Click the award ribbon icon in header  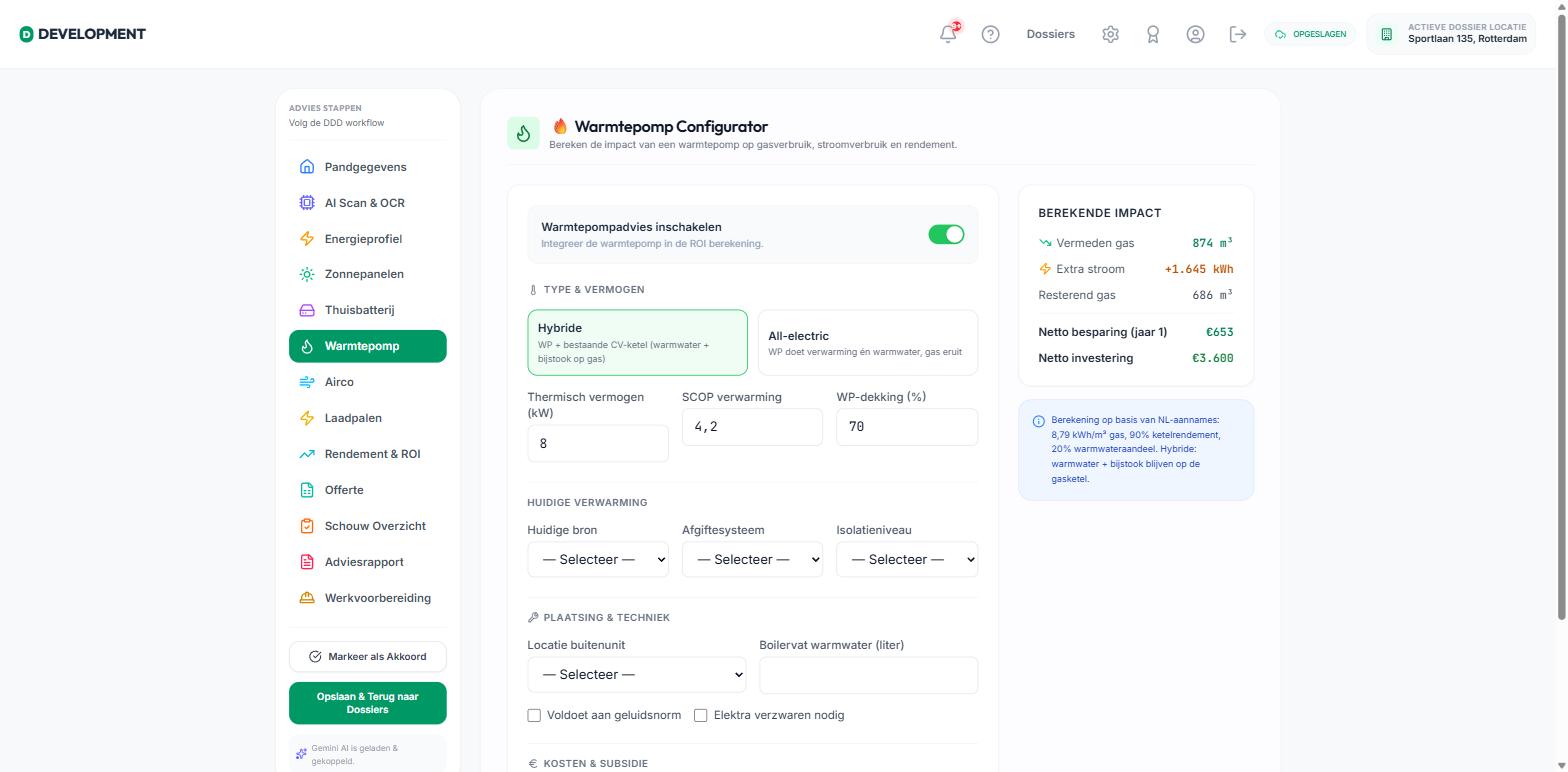(1153, 34)
